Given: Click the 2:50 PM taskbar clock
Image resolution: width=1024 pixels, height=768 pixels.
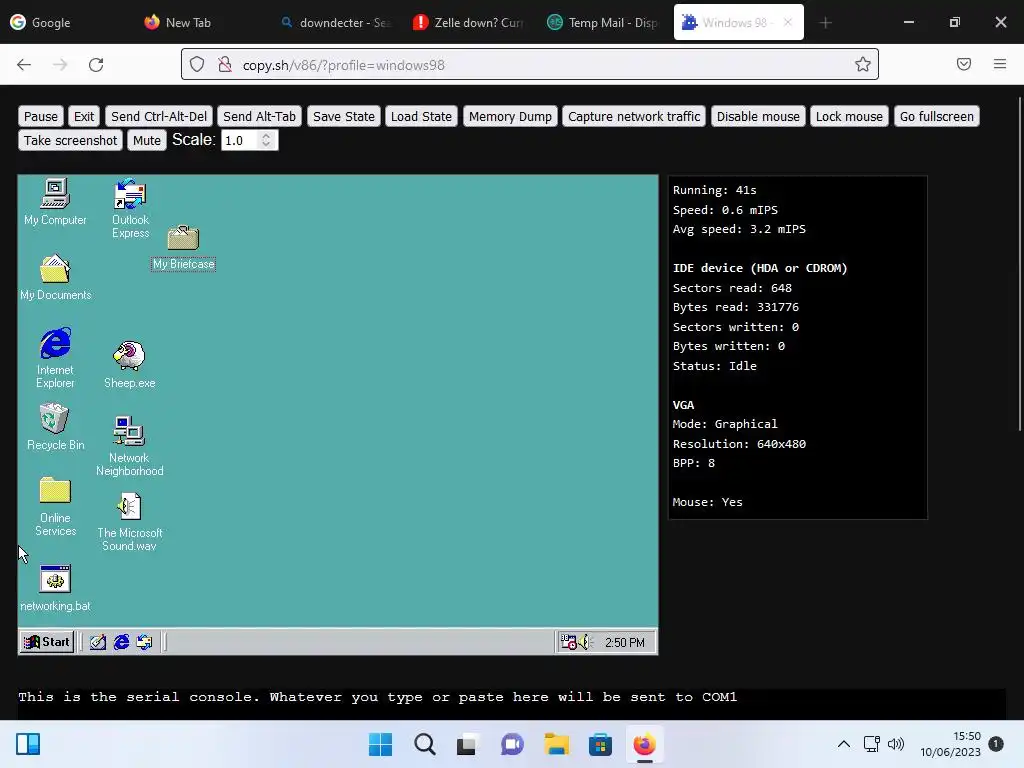Looking at the screenshot, I should [x=624, y=643].
